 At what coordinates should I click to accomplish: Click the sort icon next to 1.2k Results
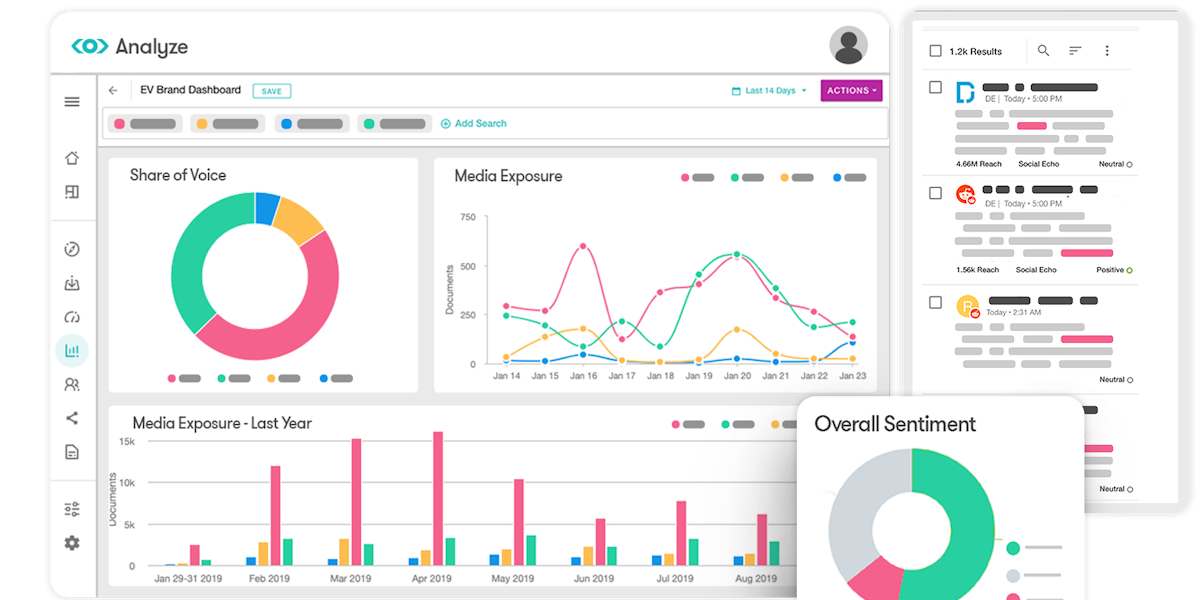(1075, 50)
